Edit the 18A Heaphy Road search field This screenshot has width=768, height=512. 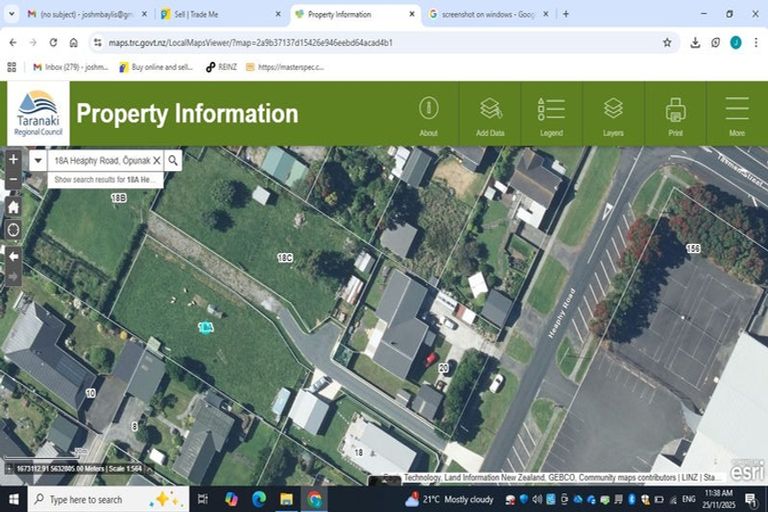101,160
